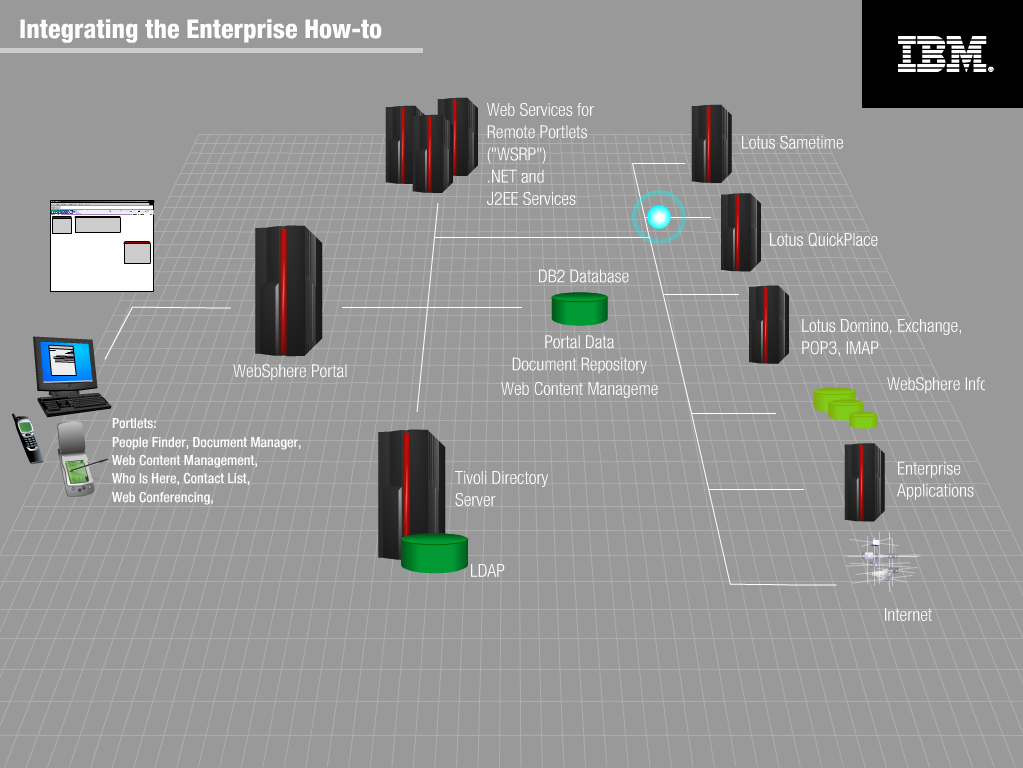Select the WSRP server cluster icon
Image resolution: width=1023 pixels, height=768 pixels.
pos(431,145)
